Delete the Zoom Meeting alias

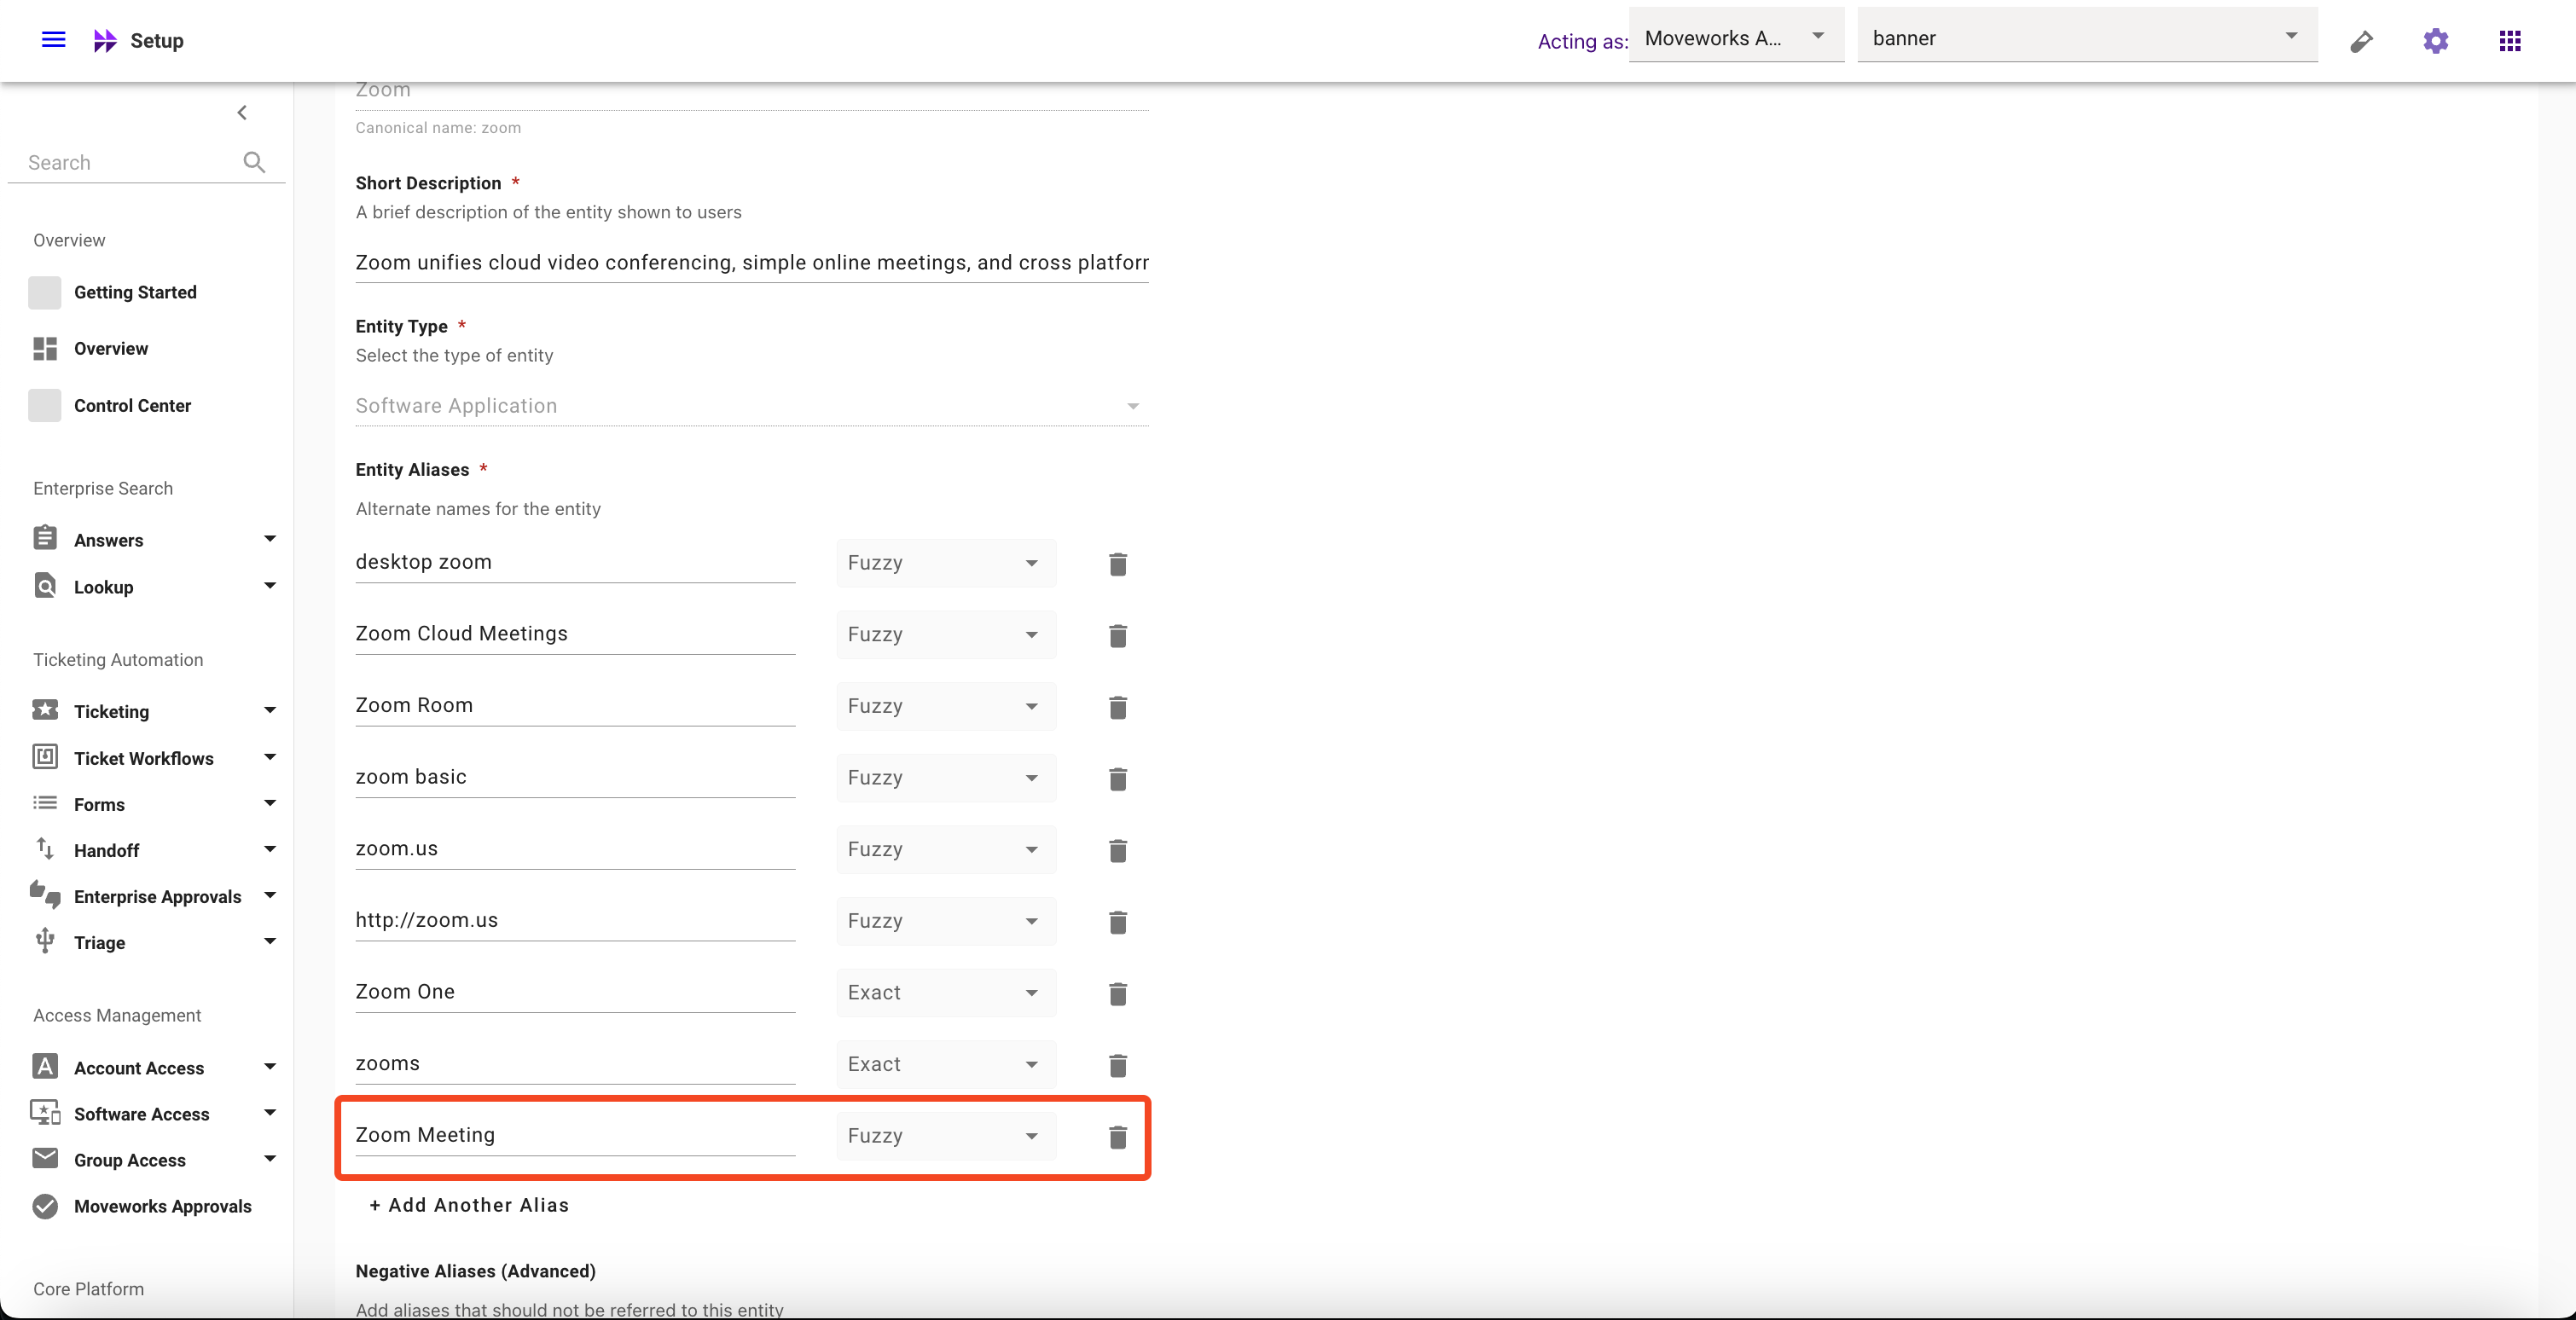point(1117,1137)
